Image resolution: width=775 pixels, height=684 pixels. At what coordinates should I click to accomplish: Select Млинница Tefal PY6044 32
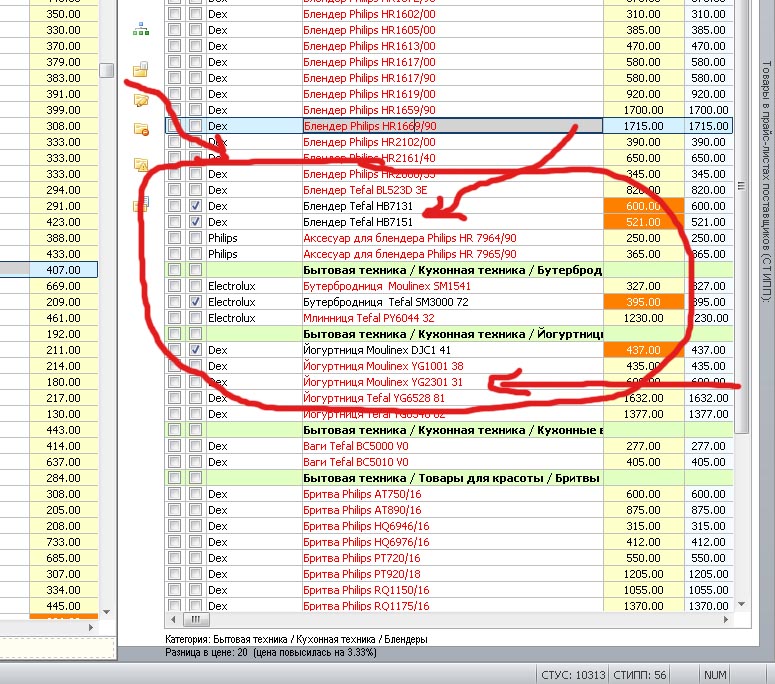click(369, 318)
